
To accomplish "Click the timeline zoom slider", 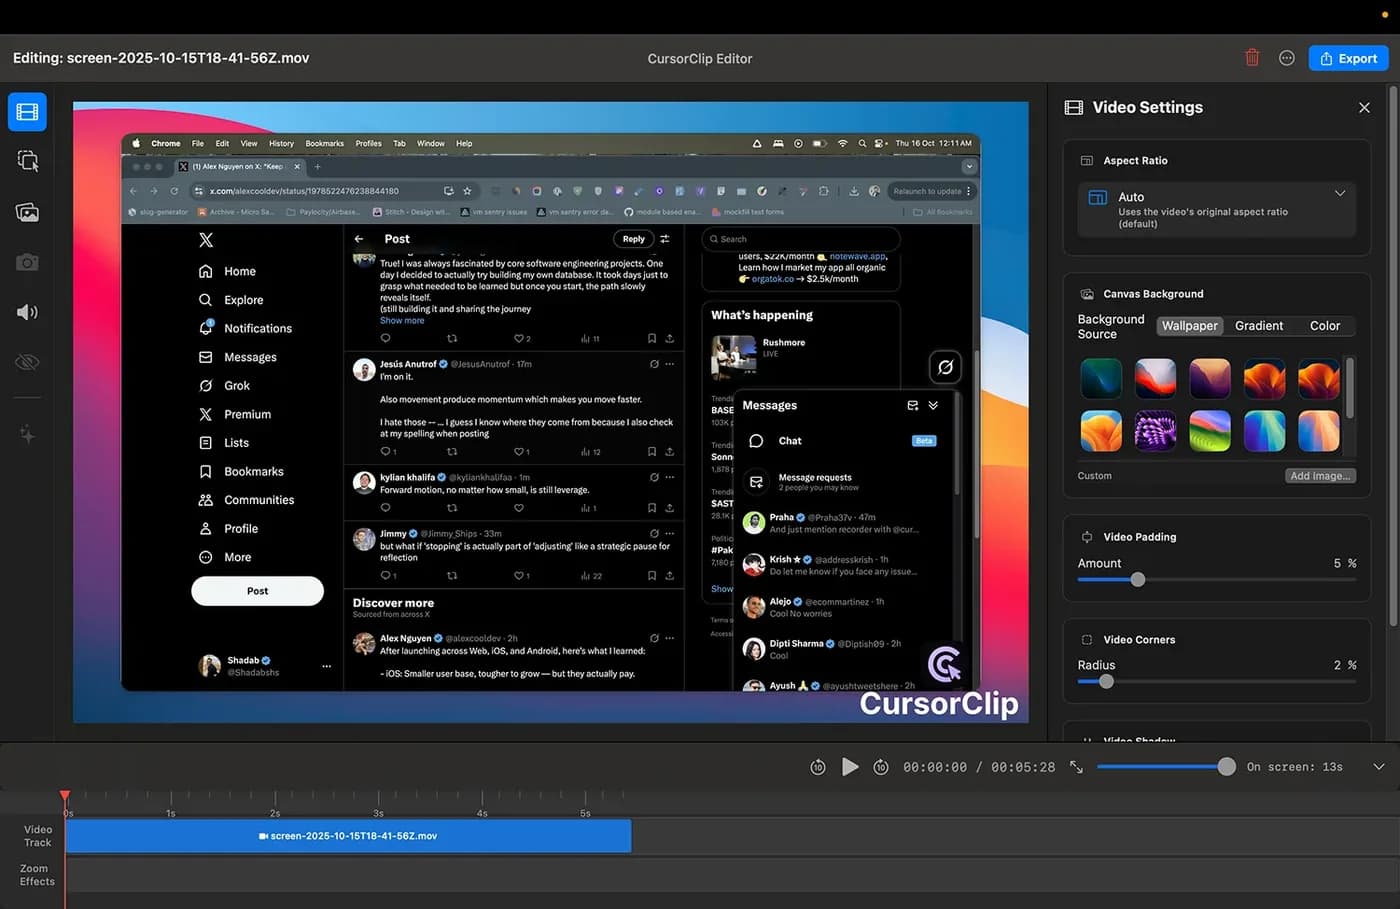I will click(1166, 767).
